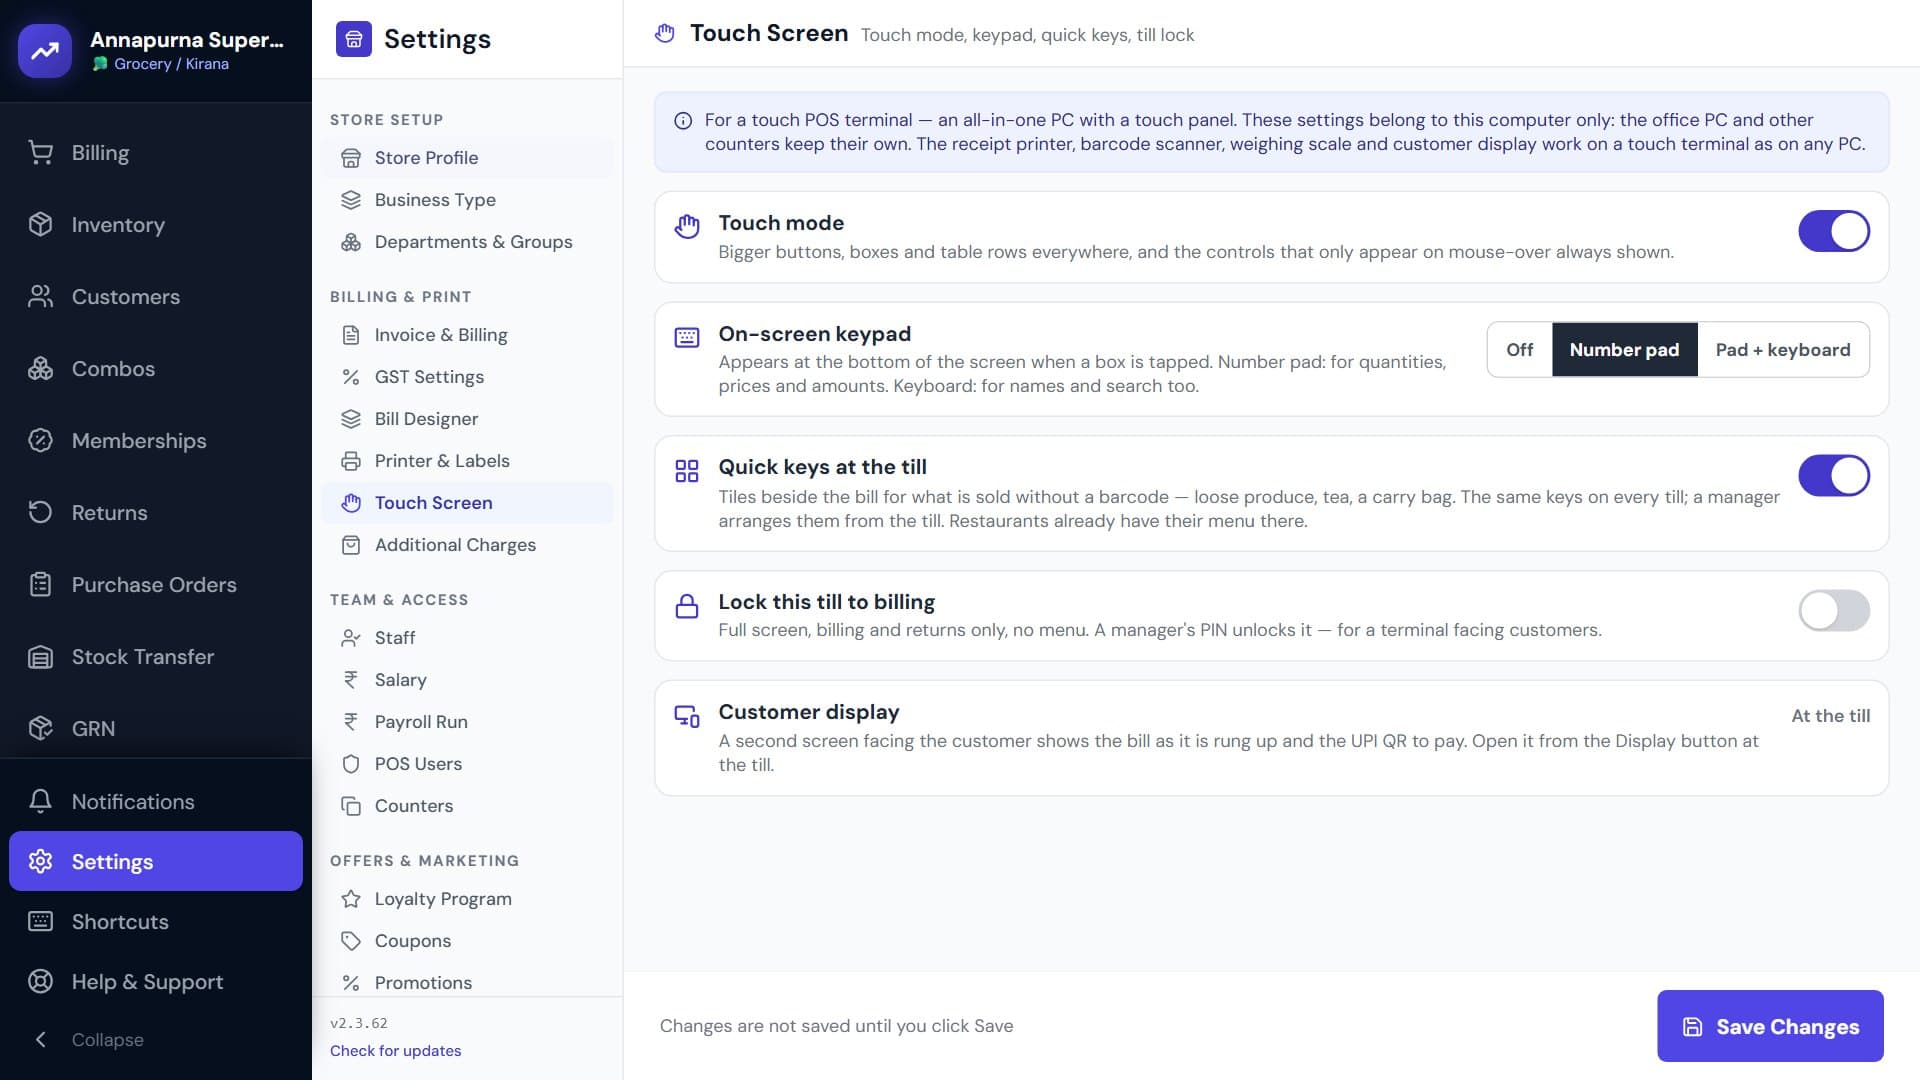Click the Stock Transfer icon
This screenshot has height=1080, width=1920.
pos(40,657)
